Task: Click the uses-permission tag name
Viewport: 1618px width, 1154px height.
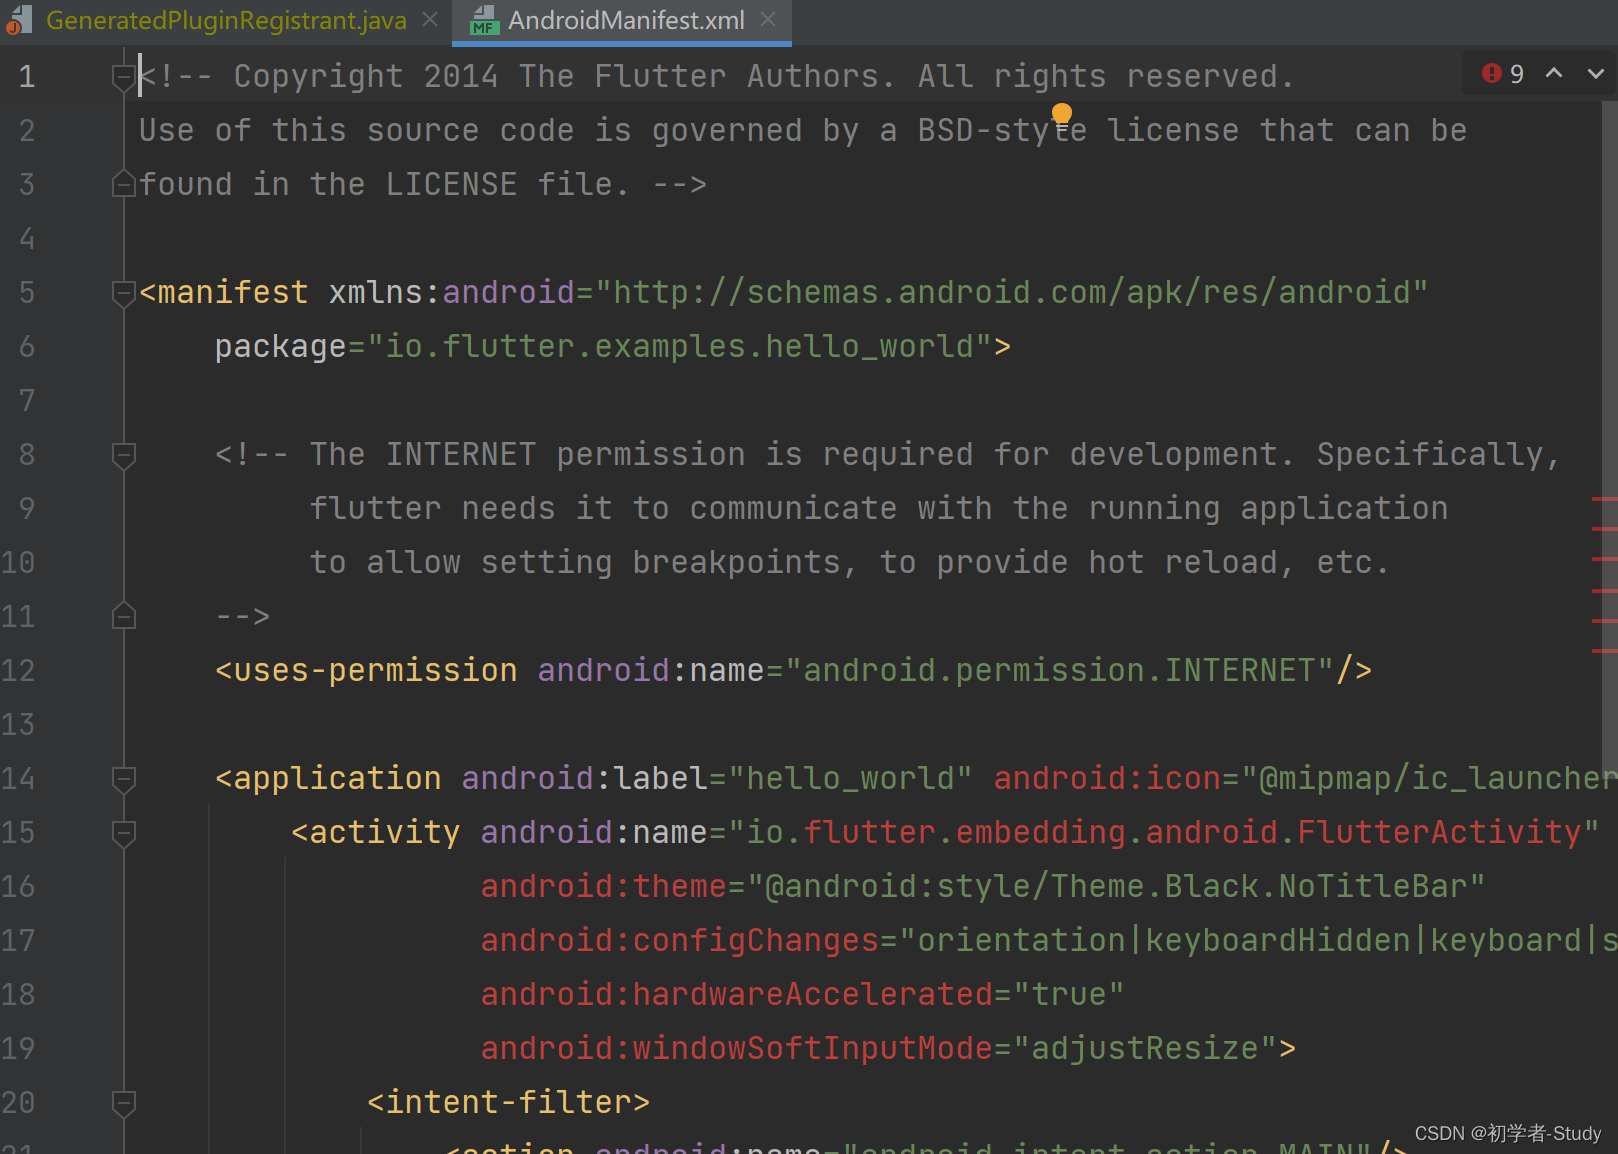Action: coord(375,670)
